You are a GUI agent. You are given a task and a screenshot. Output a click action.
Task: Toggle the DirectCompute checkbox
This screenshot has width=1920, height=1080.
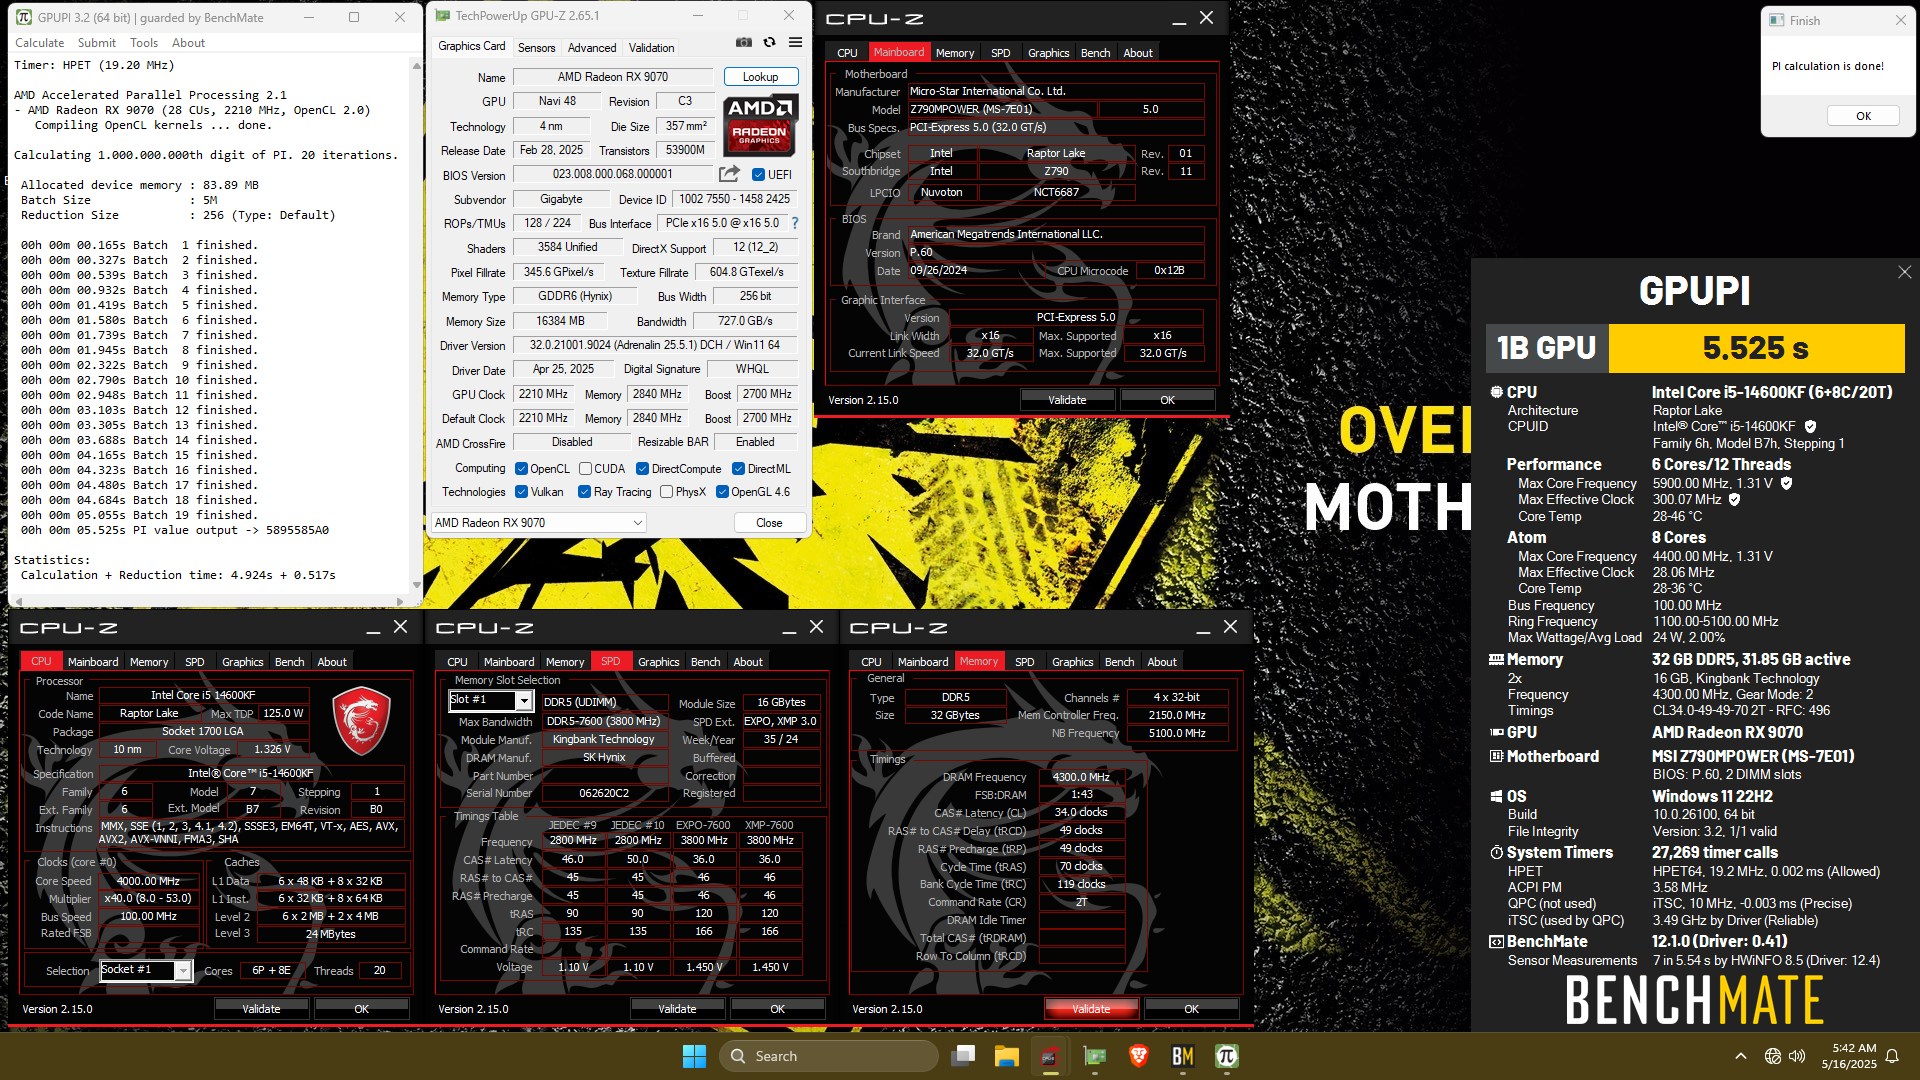click(642, 469)
